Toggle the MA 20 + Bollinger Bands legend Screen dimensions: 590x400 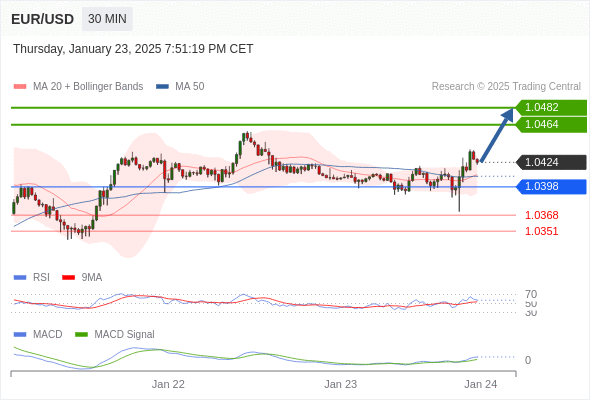[x=78, y=87]
